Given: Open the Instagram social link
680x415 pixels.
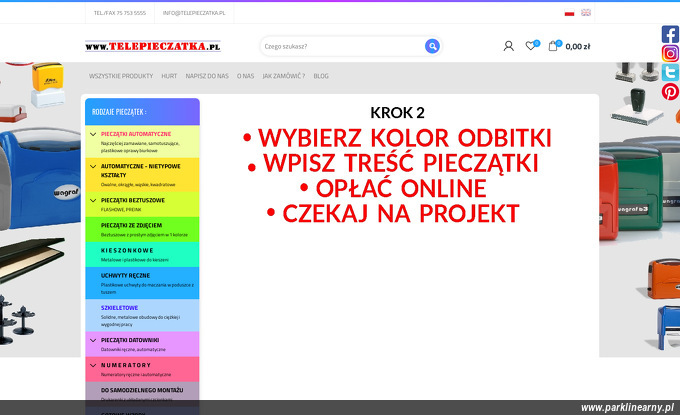Looking at the screenshot, I should tap(670, 53).
